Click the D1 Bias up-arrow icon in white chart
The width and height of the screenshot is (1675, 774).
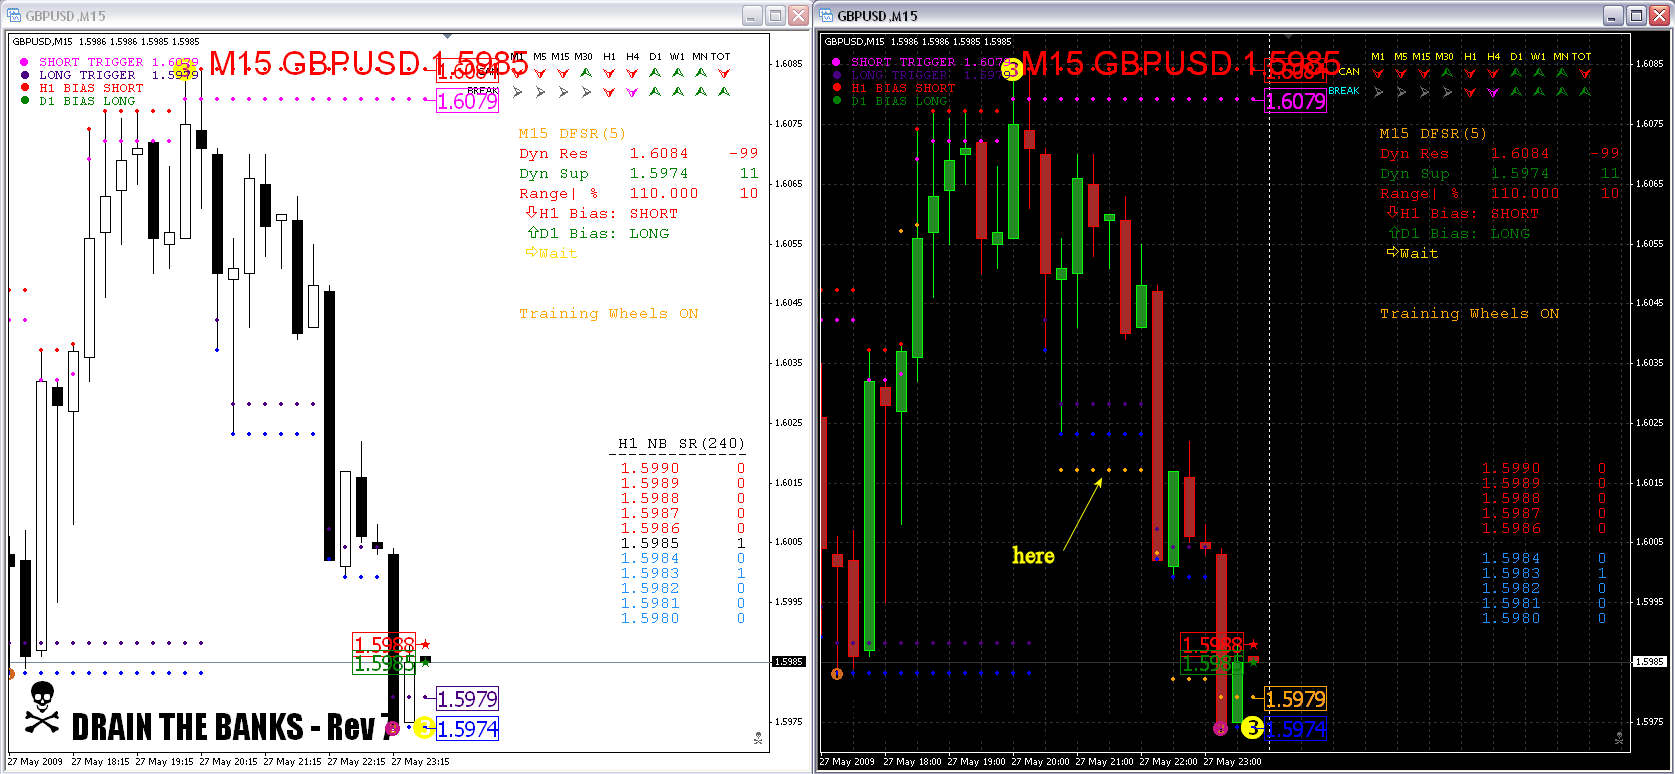click(x=533, y=232)
